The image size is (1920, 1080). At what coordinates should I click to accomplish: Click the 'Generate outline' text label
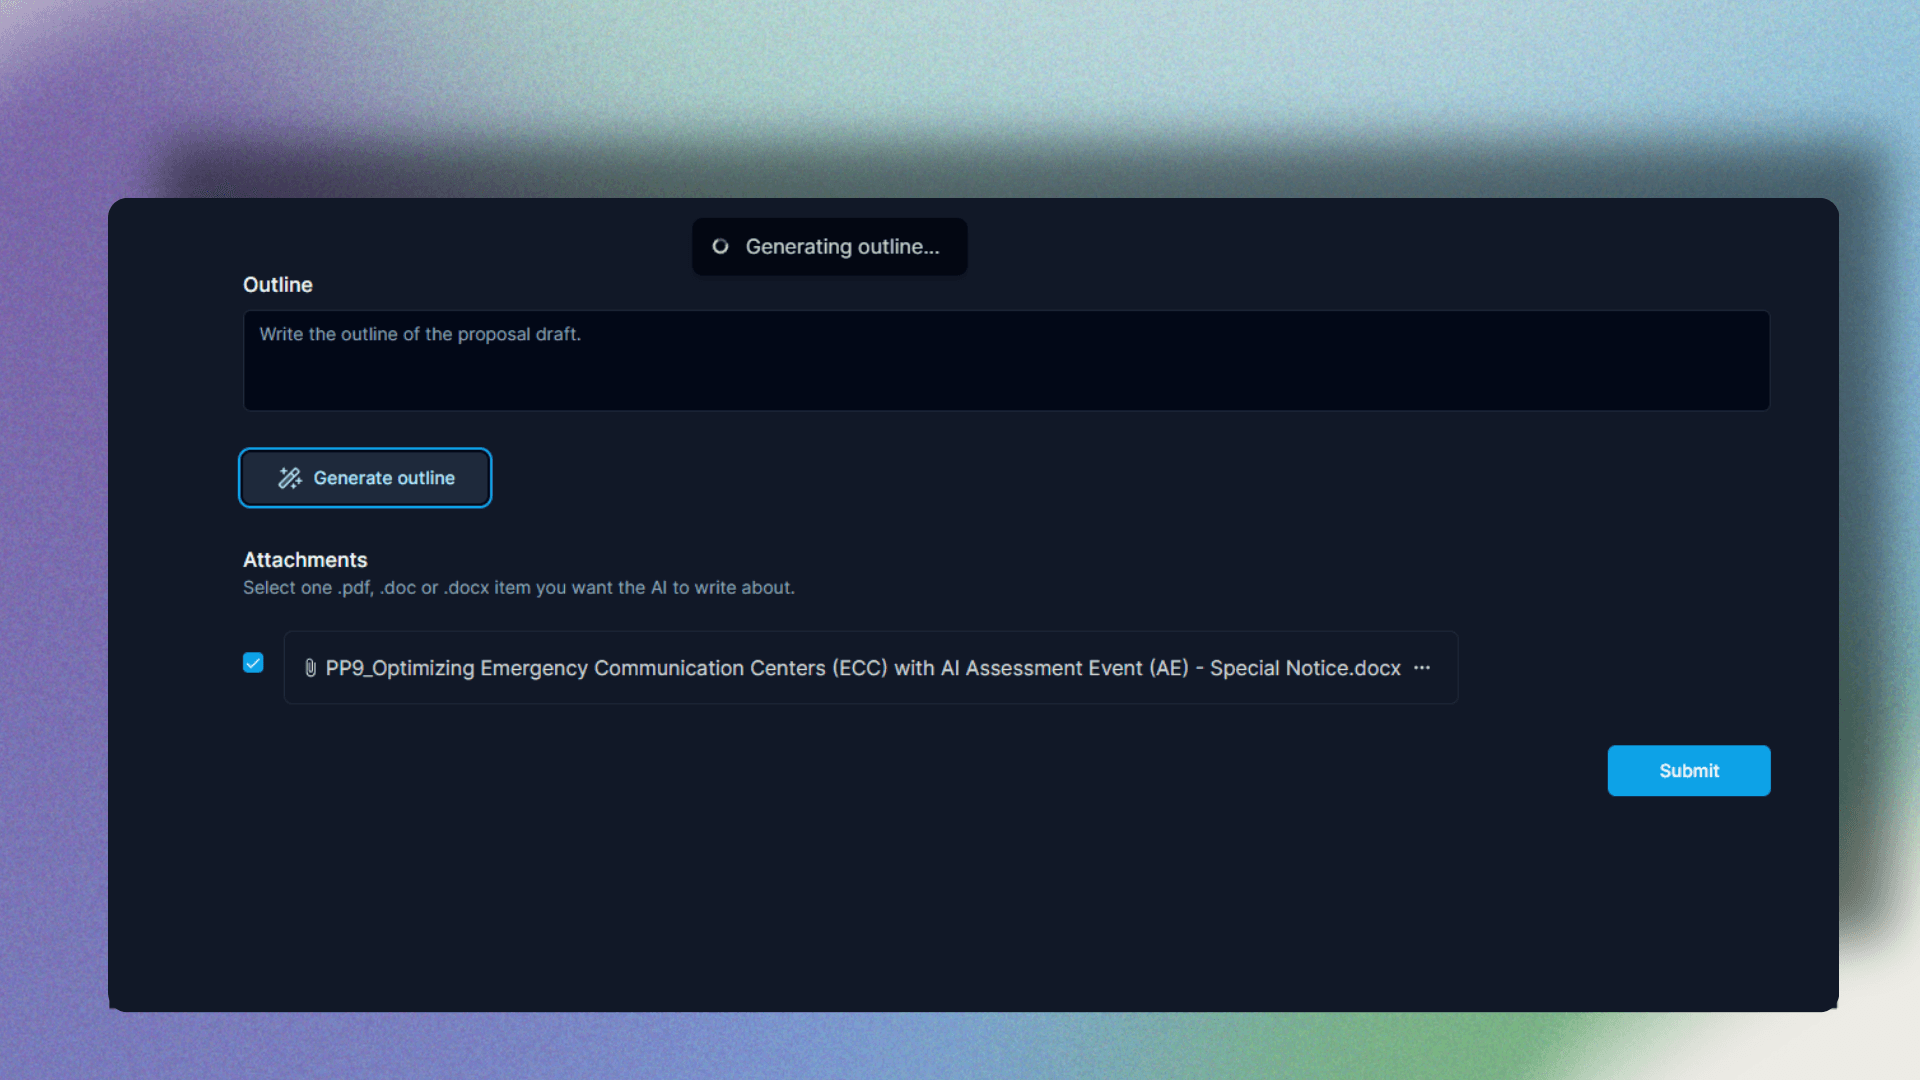point(384,478)
